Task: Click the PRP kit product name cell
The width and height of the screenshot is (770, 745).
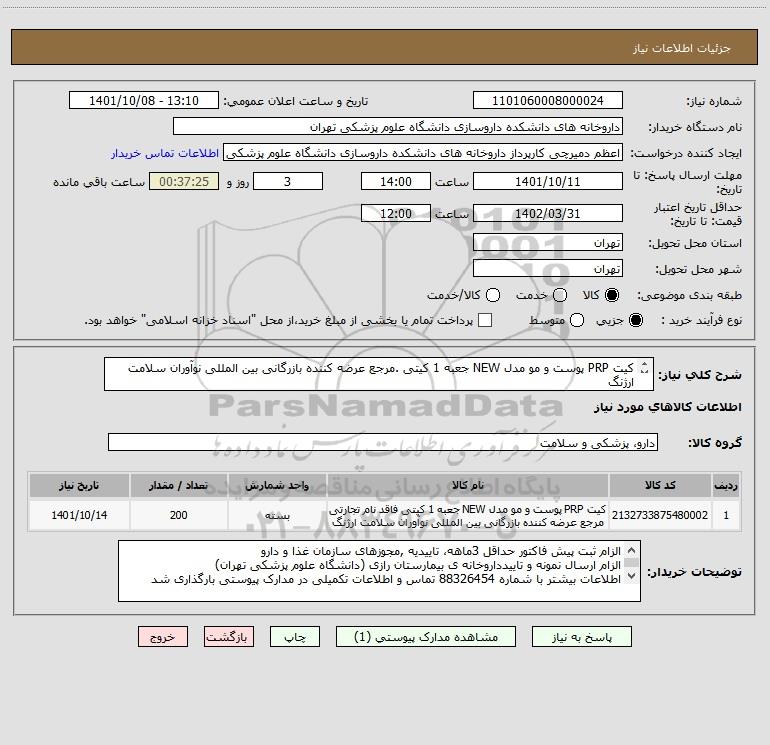Action: click(x=468, y=515)
